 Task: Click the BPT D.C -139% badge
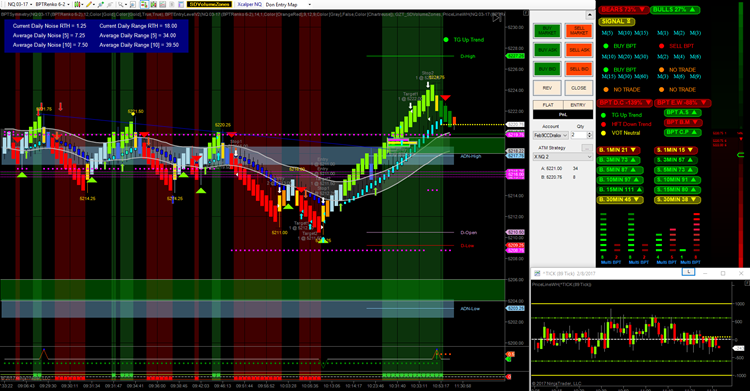(x=625, y=102)
